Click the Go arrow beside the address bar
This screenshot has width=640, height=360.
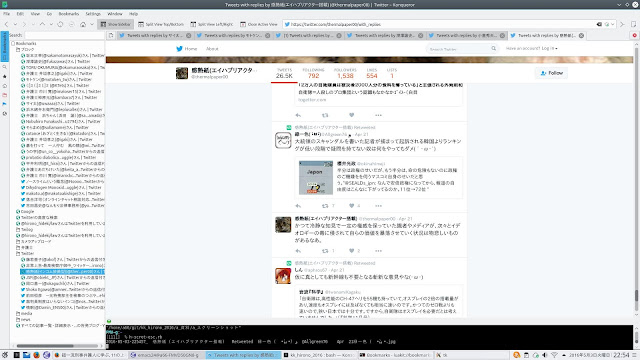click(x=622, y=24)
